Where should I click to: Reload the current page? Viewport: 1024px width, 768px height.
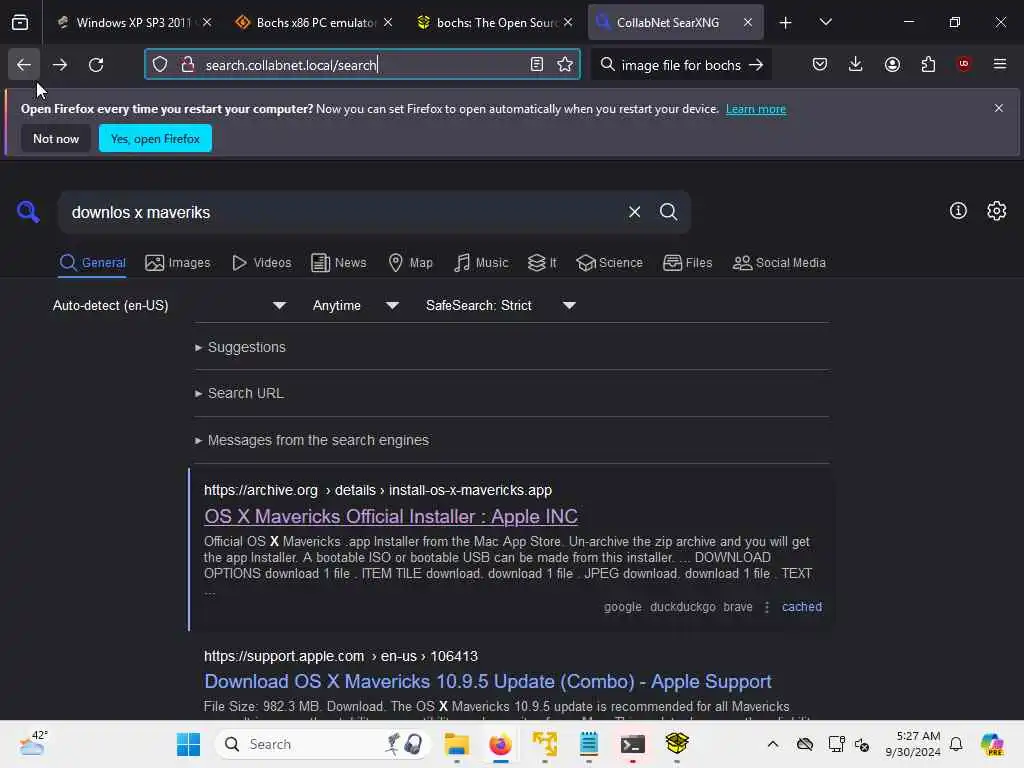(x=96, y=65)
